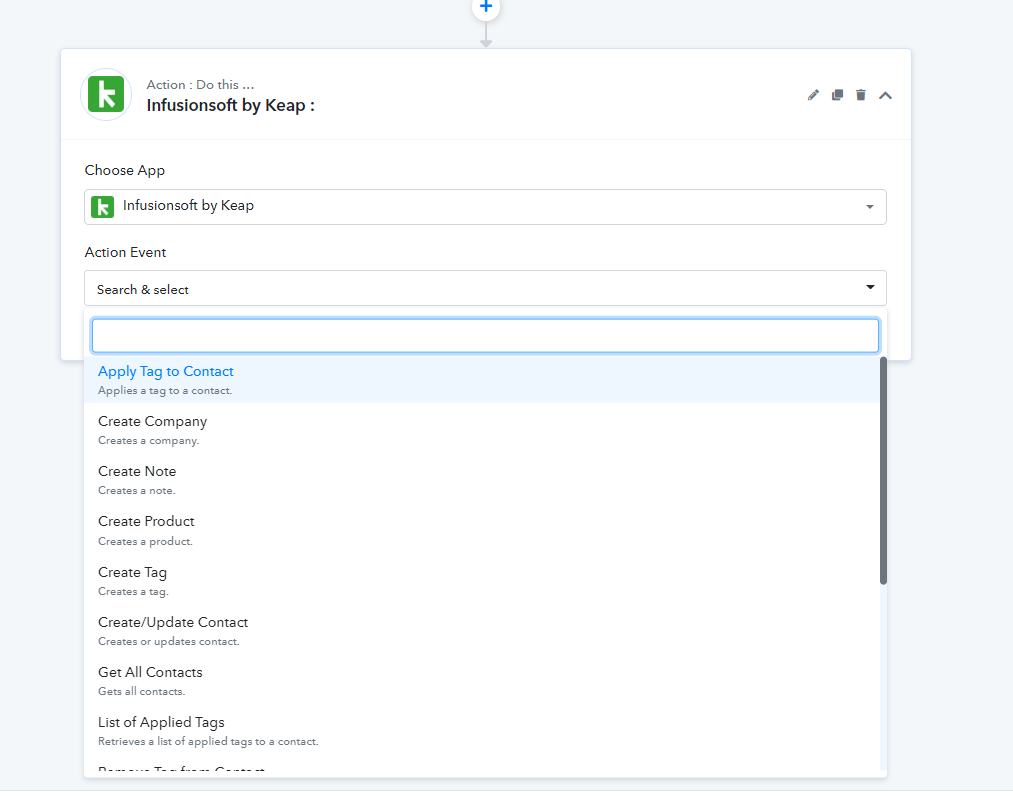1013x799 pixels.
Task: Choose Get All Contacts action
Action: [x=481, y=681]
